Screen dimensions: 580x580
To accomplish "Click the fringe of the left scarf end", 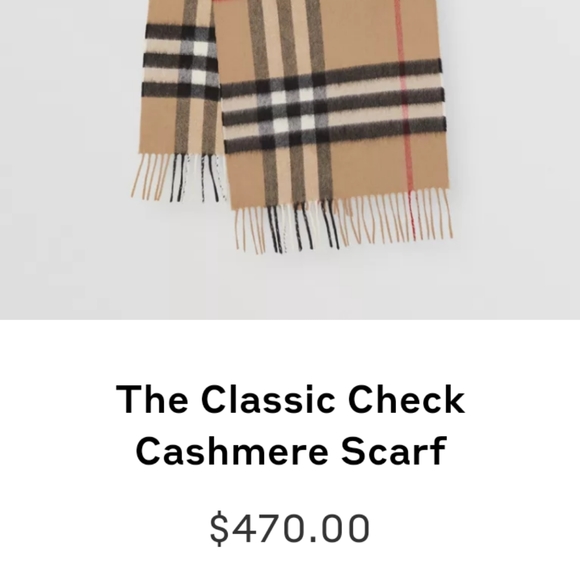I will tap(179, 178).
